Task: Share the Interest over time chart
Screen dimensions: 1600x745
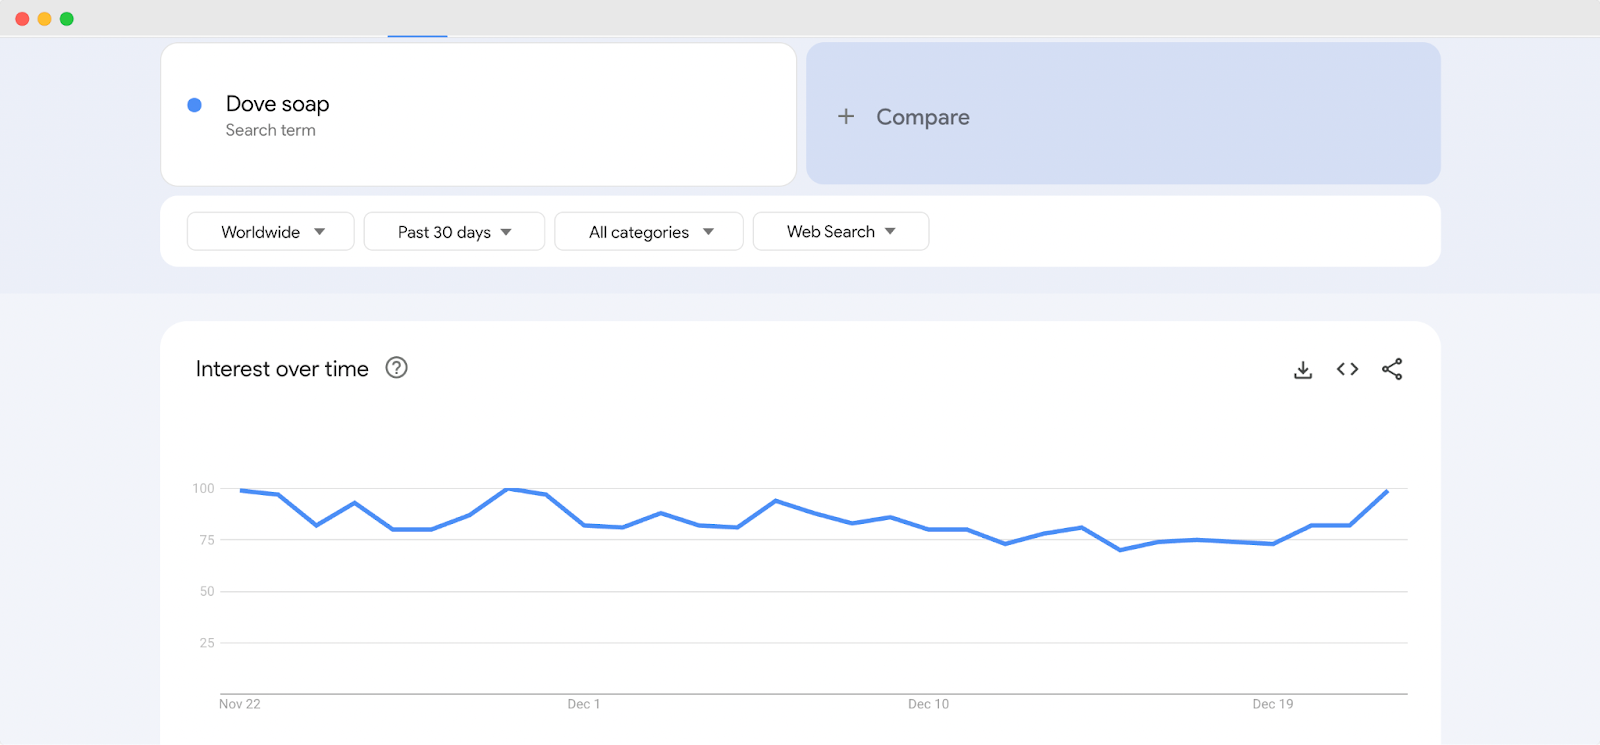Action: tap(1392, 369)
